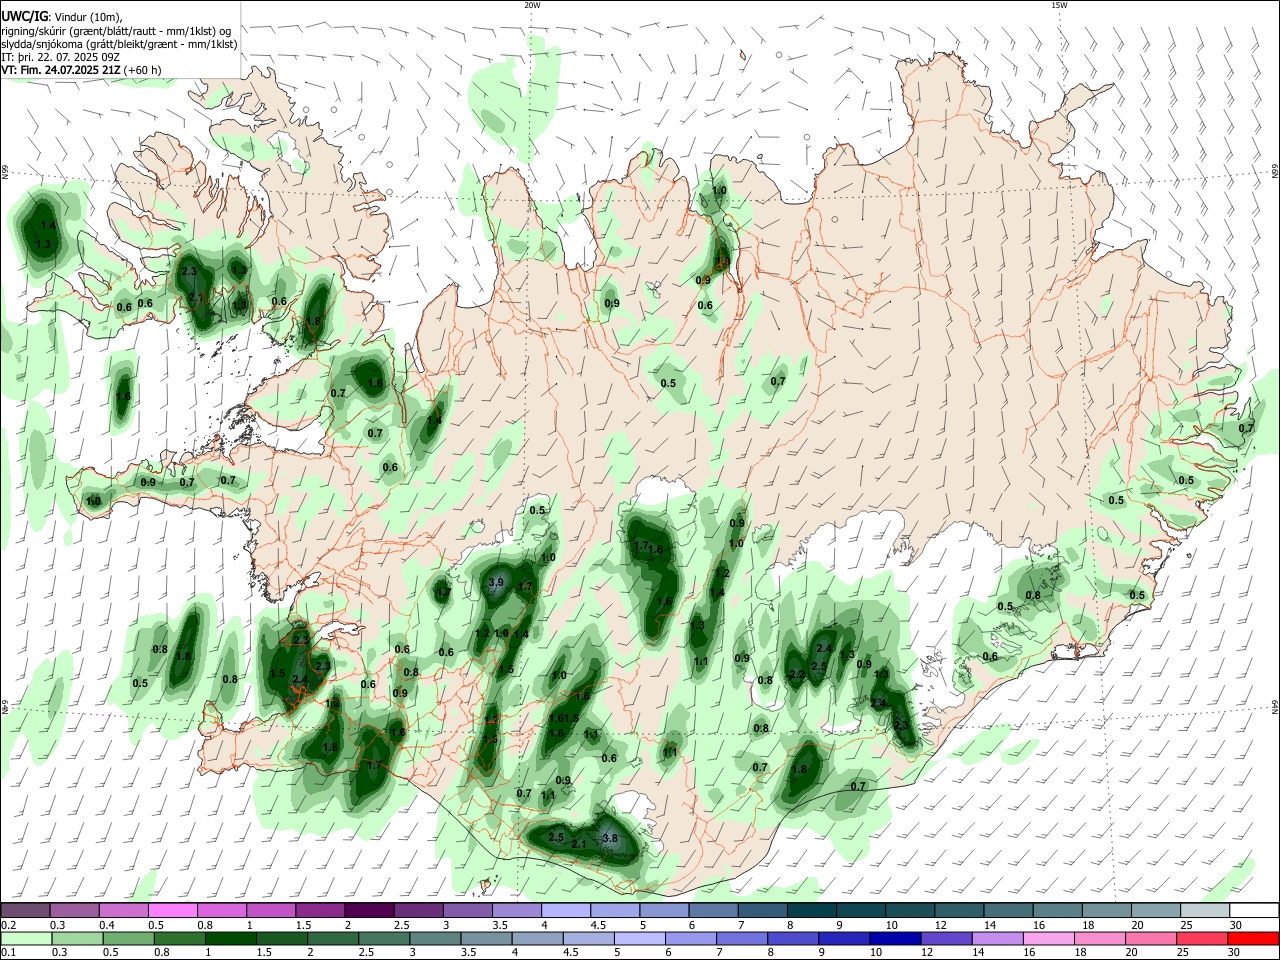The height and width of the screenshot is (960, 1280).
Task: Click the lower scale swatch starting at 4
Action: (x=537, y=939)
